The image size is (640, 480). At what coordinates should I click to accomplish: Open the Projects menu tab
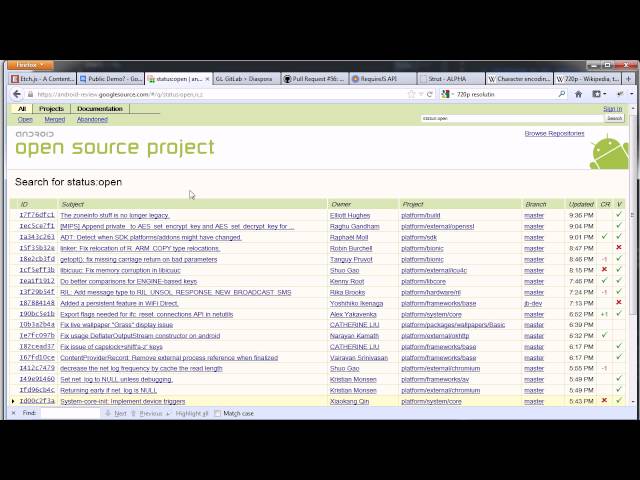(x=51, y=109)
